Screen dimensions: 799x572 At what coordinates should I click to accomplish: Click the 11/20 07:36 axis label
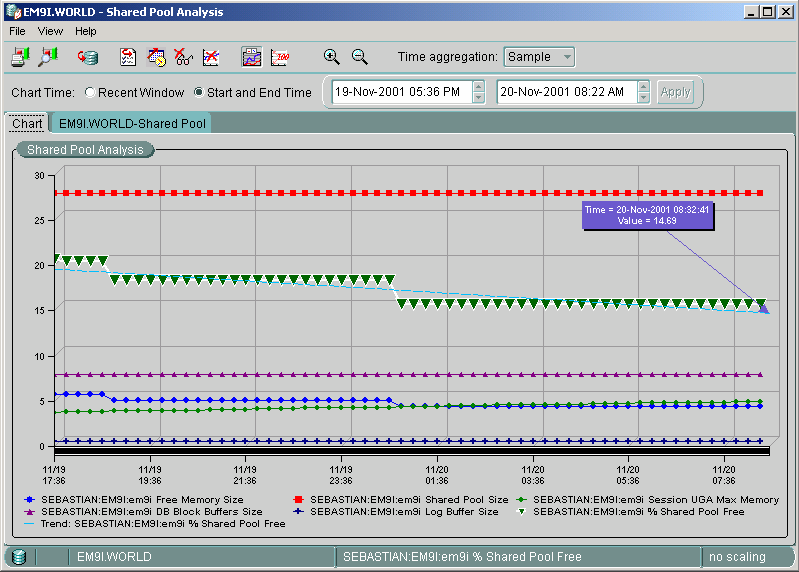pos(724,475)
